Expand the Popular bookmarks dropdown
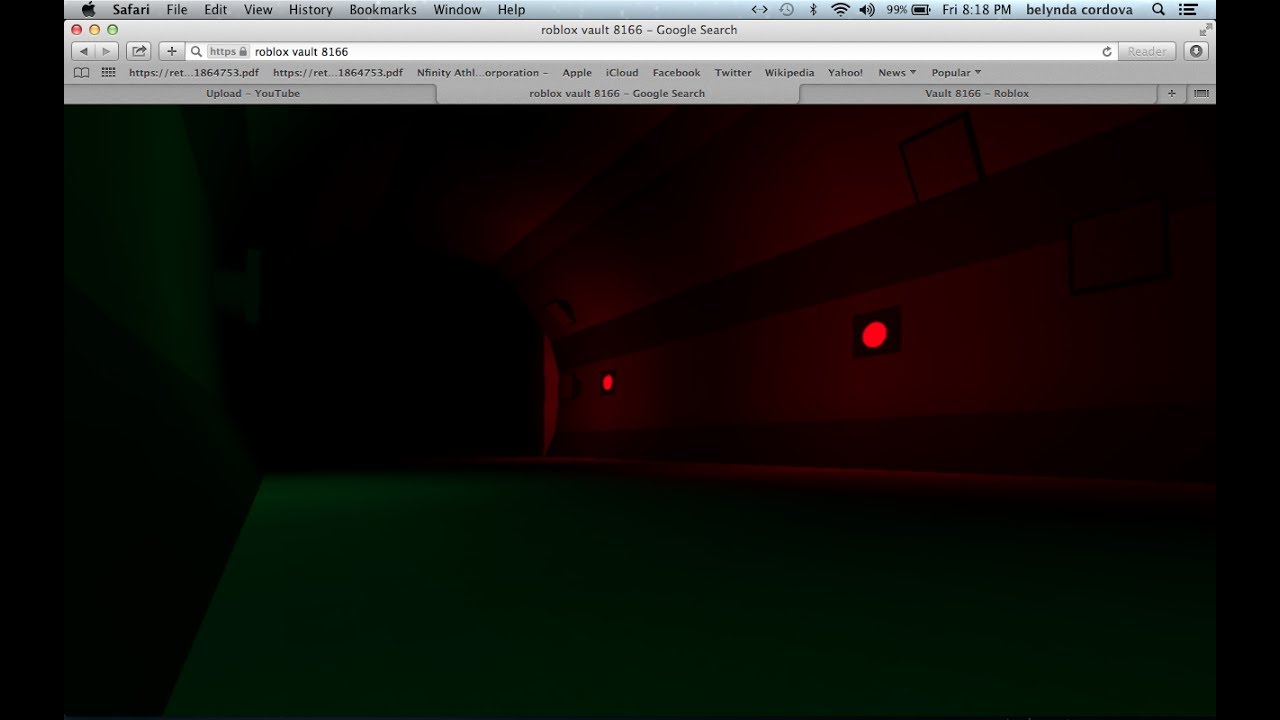This screenshot has height=720, width=1280. click(956, 73)
